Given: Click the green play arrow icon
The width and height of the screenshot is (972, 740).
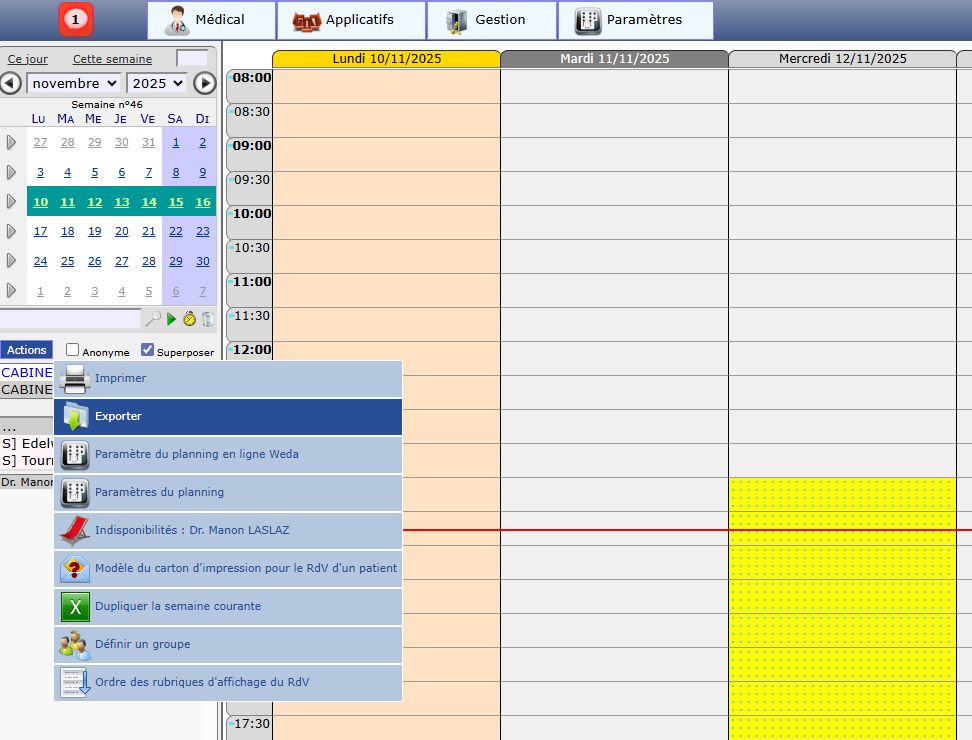Looking at the screenshot, I should point(172,319).
